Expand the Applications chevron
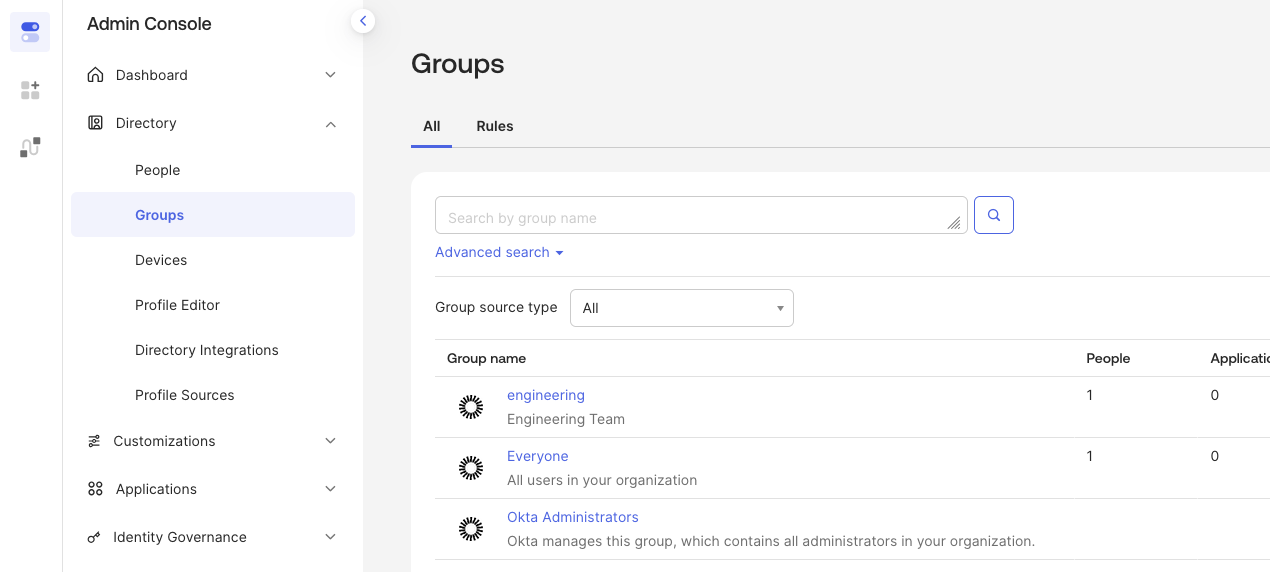Image resolution: width=1270 pixels, height=572 pixels. tap(331, 489)
